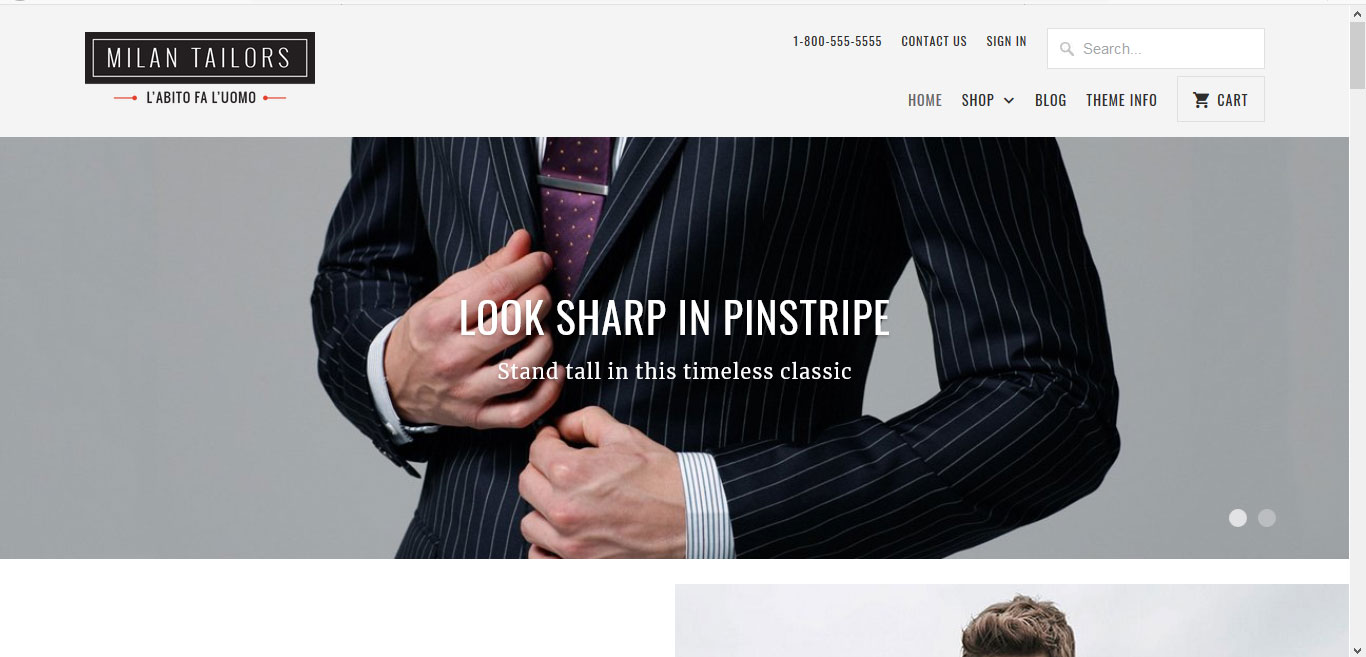Click the shopping cart icon
Viewport: 1366px width, 657px height.
pyautogui.click(x=1201, y=100)
